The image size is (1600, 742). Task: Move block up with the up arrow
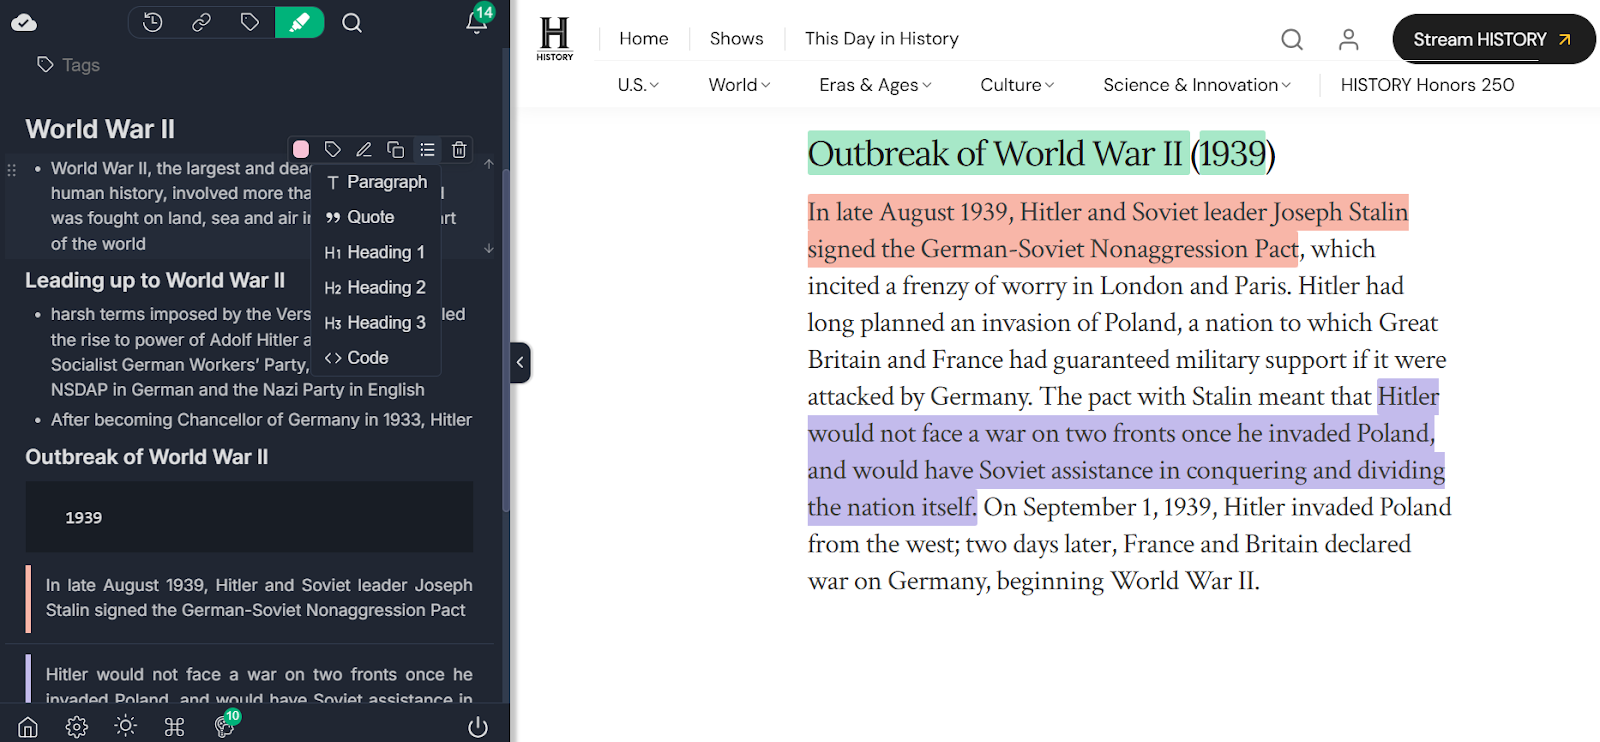tap(489, 164)
